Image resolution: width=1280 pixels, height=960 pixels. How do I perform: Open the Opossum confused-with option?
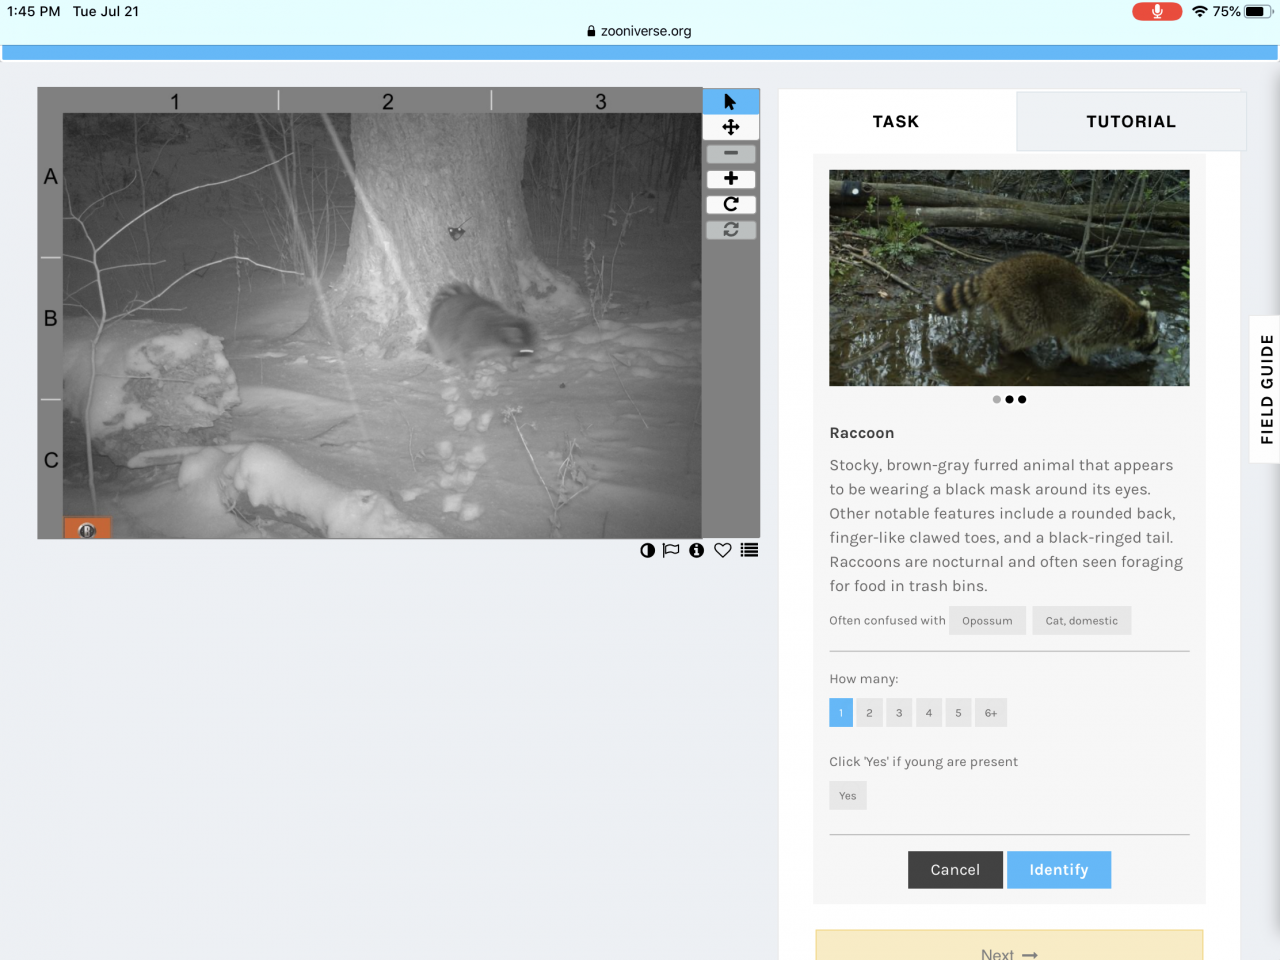click(987, 621)
